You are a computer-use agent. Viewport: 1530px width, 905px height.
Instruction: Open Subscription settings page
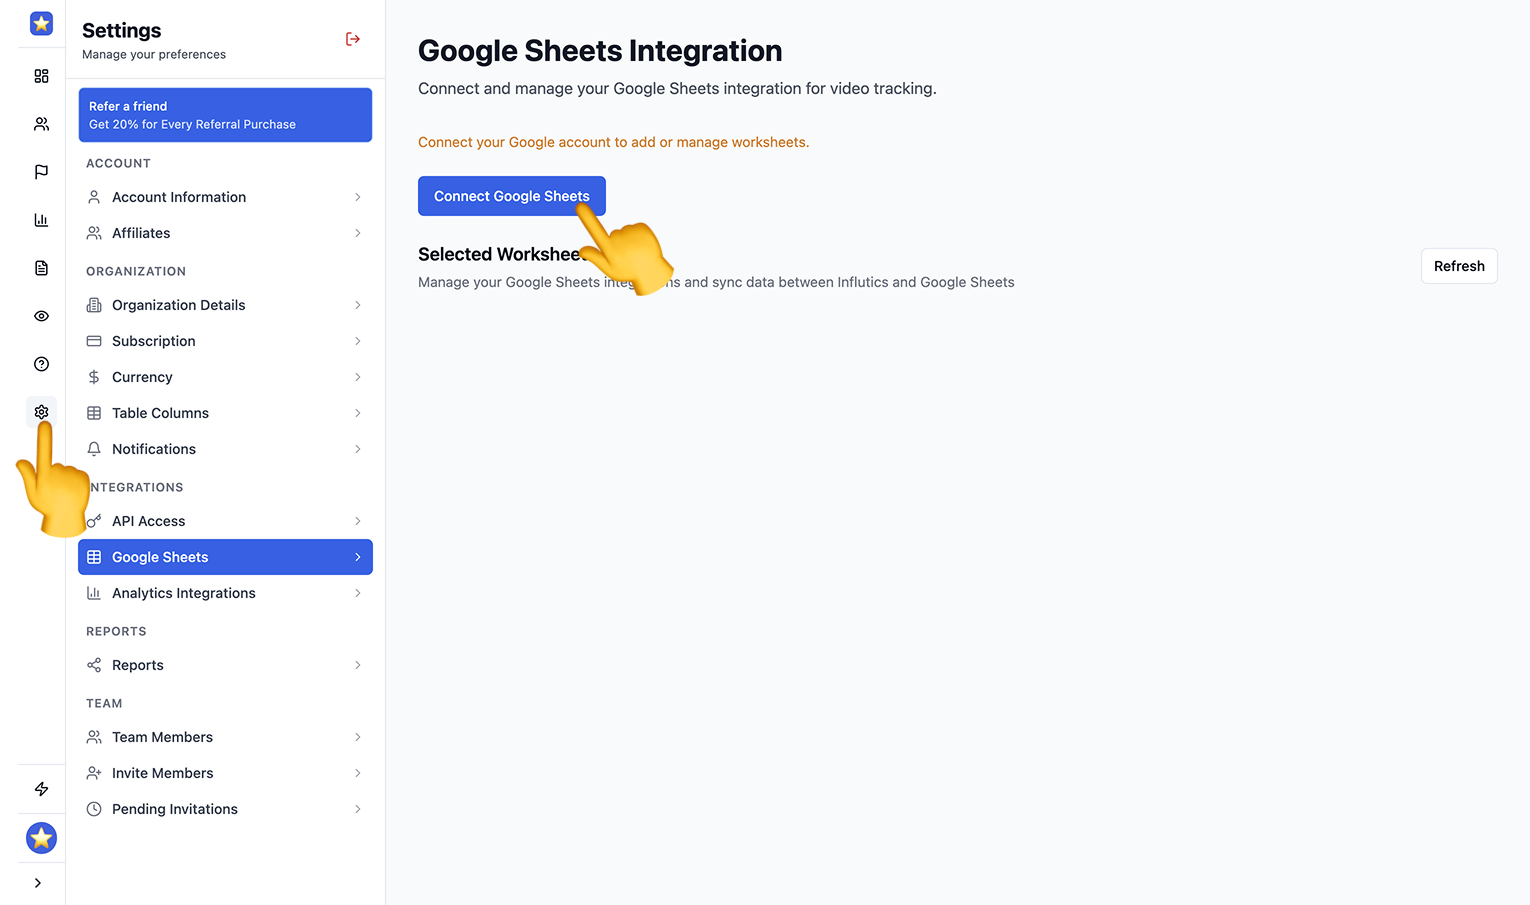(x=225, y=341)
